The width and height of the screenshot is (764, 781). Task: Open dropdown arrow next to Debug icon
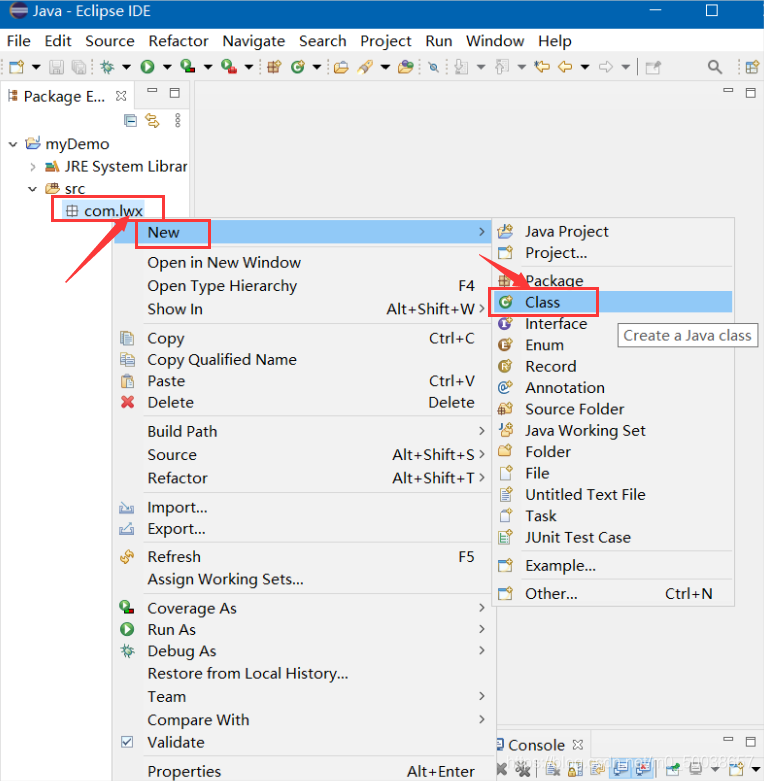[x=127, y=67]
